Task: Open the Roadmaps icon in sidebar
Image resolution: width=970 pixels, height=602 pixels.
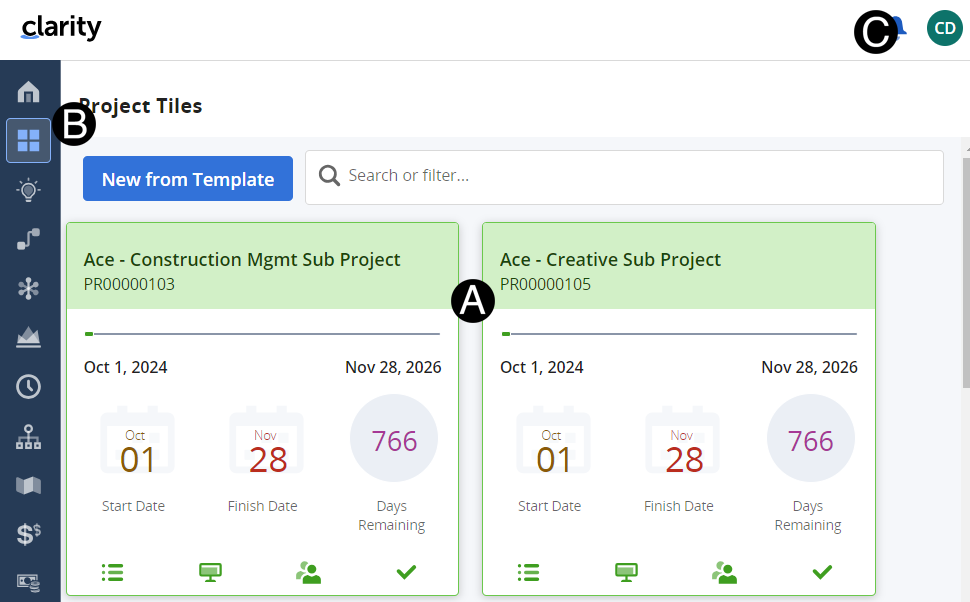Action: 29,239
